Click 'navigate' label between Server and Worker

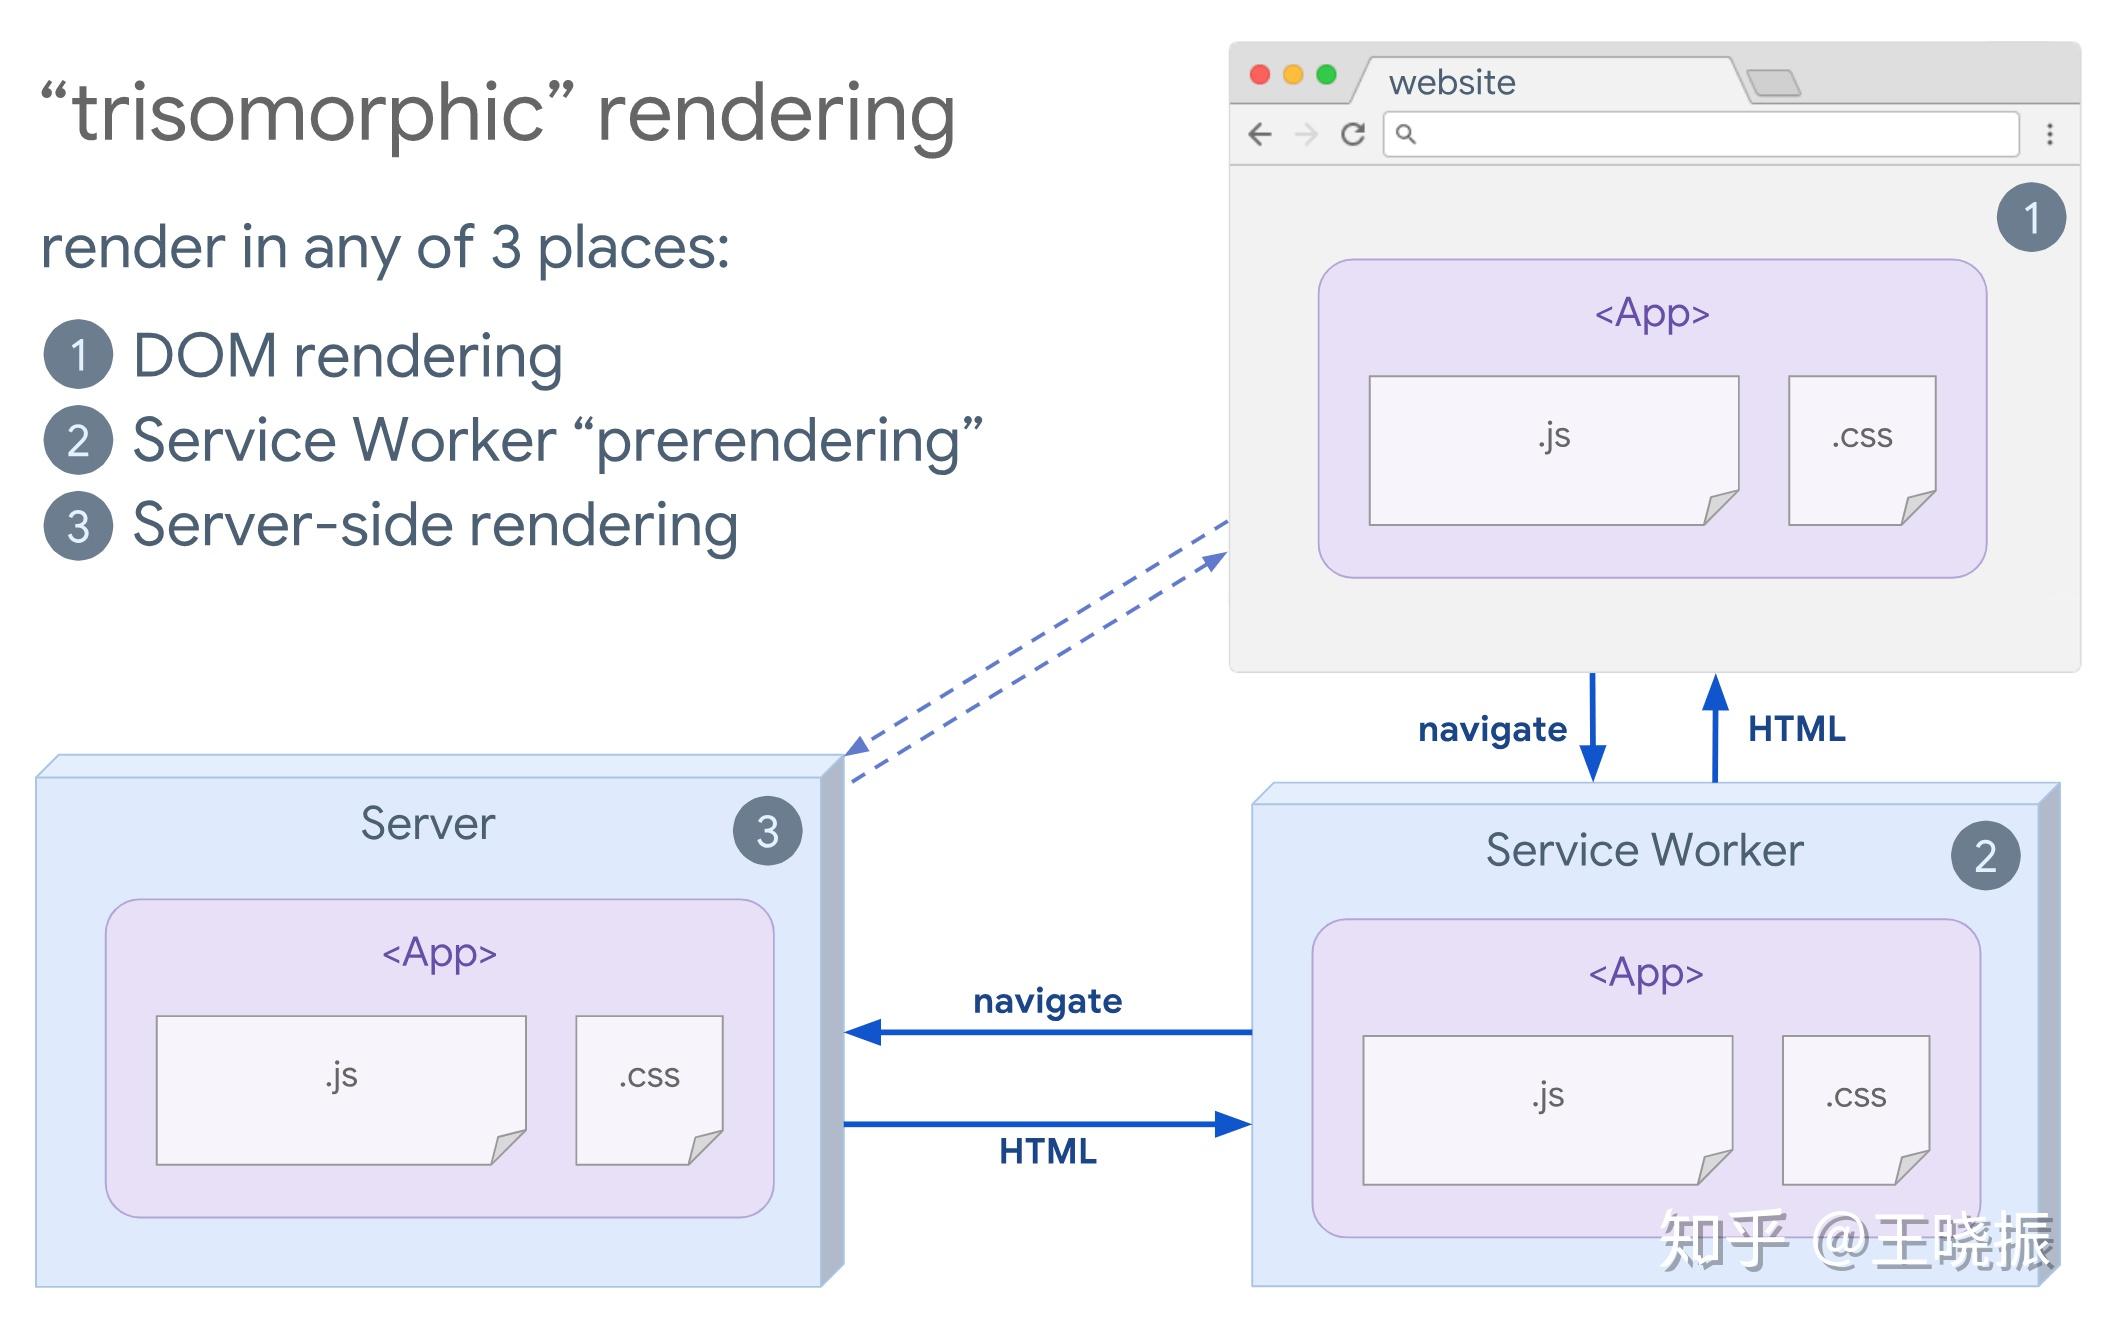pyautogui.click(x=1048, y=1002)
